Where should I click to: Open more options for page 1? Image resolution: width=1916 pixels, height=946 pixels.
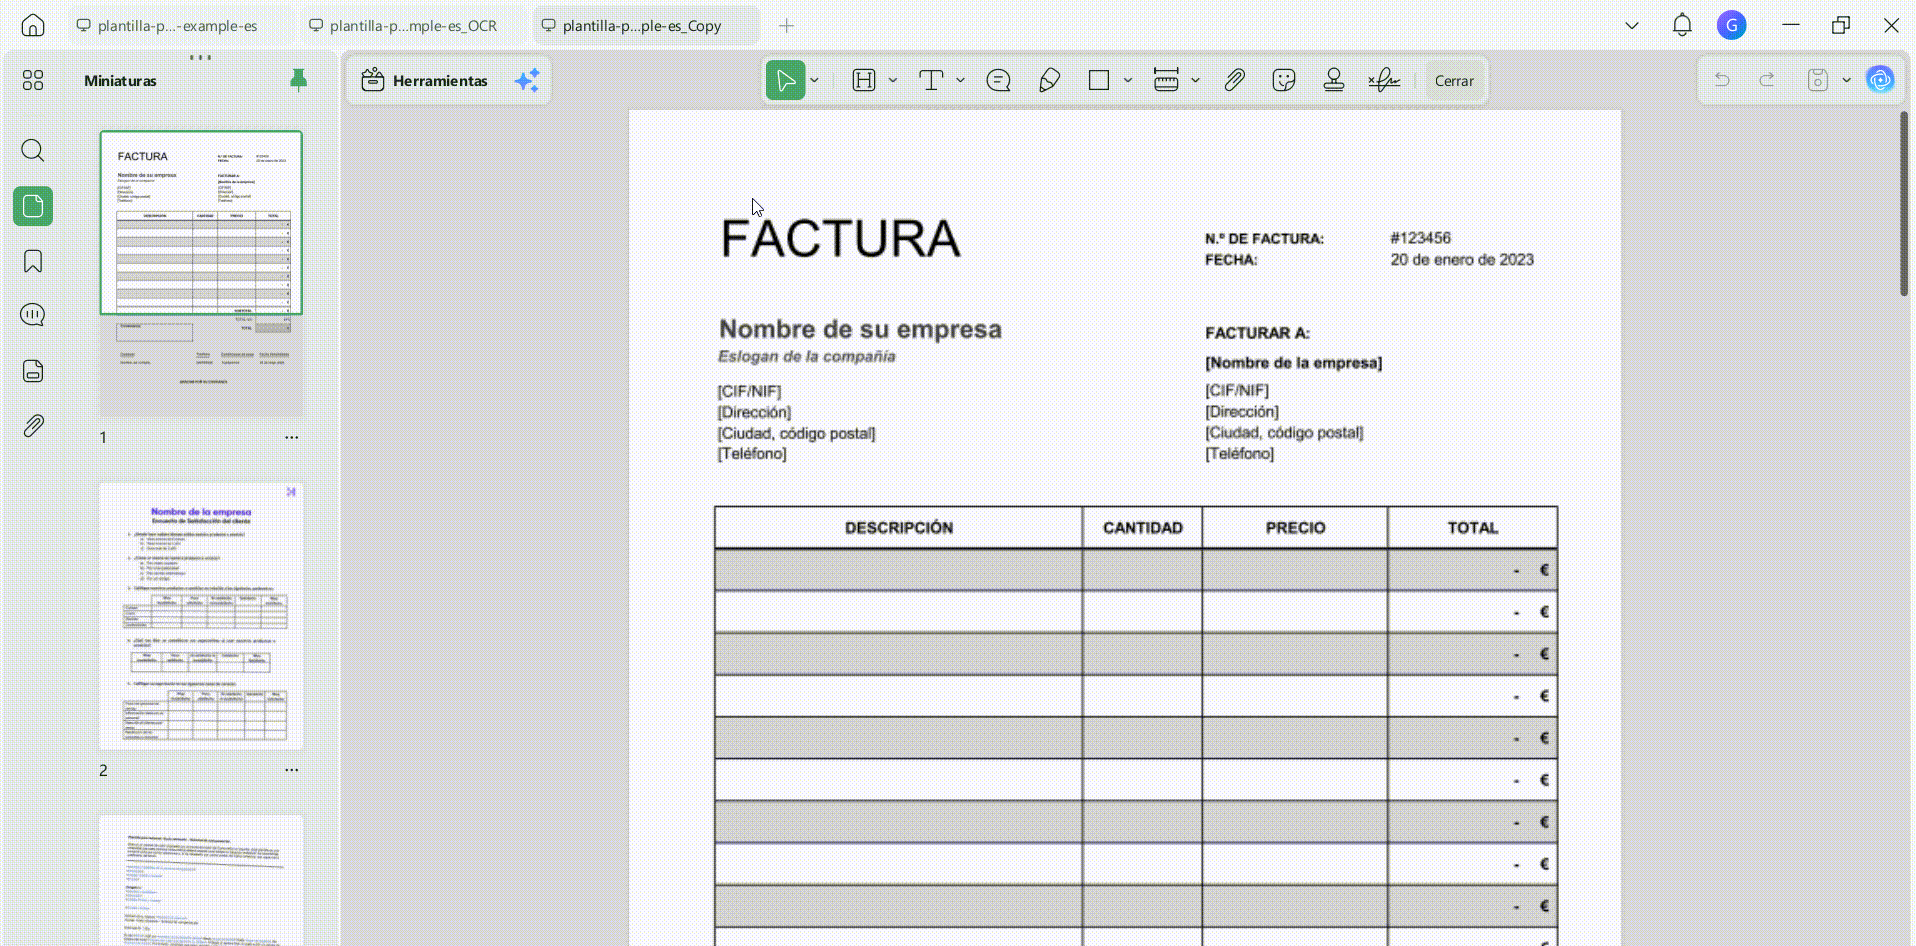291,437
